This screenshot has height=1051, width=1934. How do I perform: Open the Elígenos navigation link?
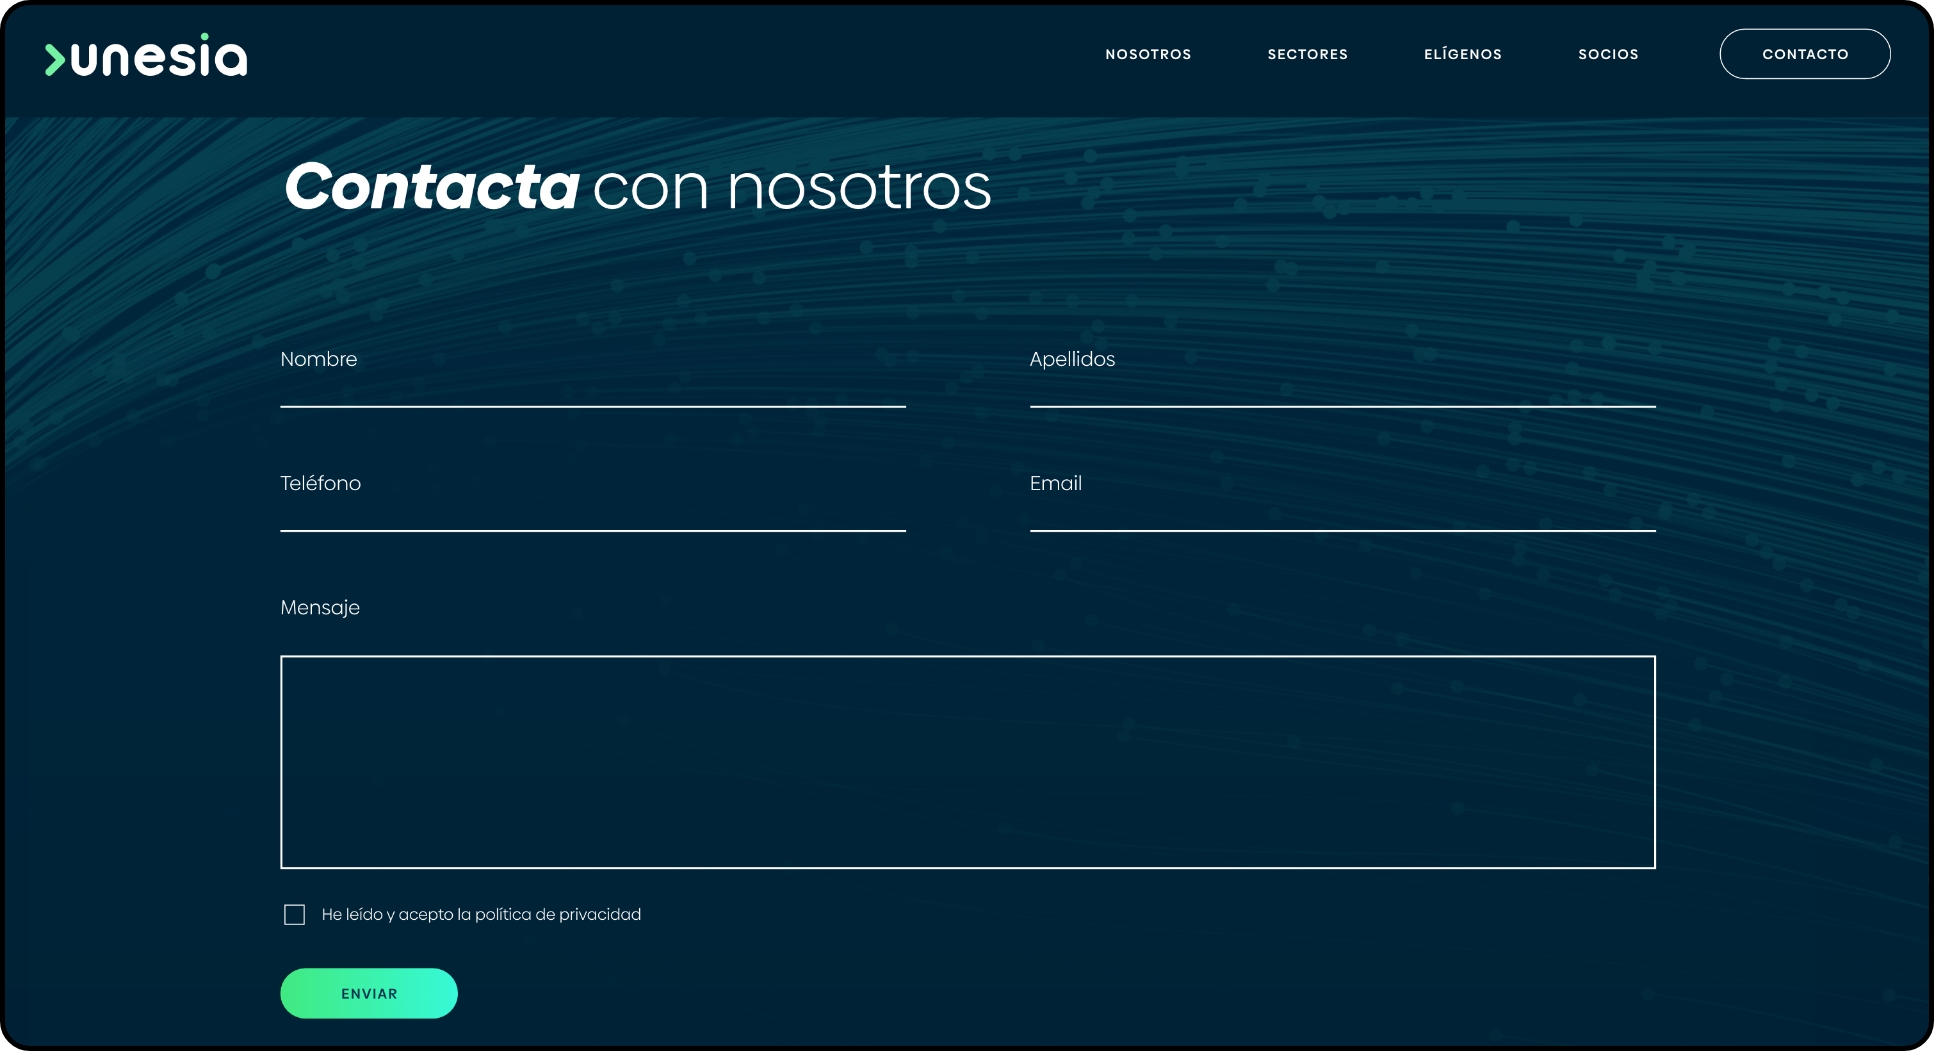point(1462,54)
